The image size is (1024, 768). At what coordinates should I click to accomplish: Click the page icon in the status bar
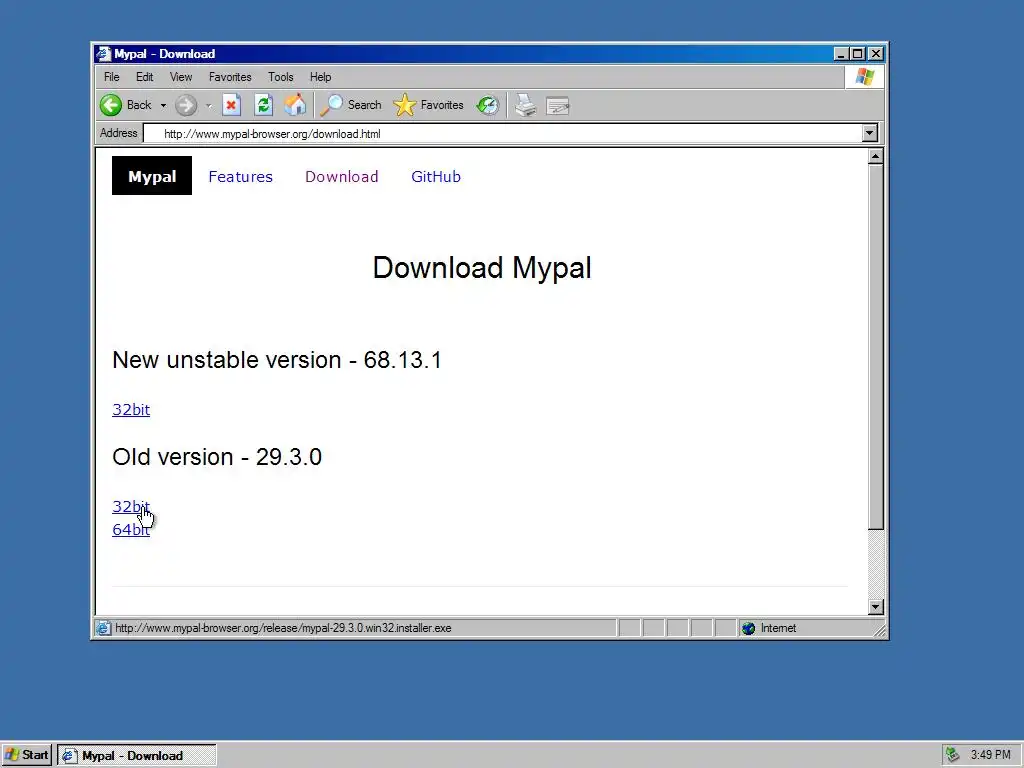(x=103, y=628)
